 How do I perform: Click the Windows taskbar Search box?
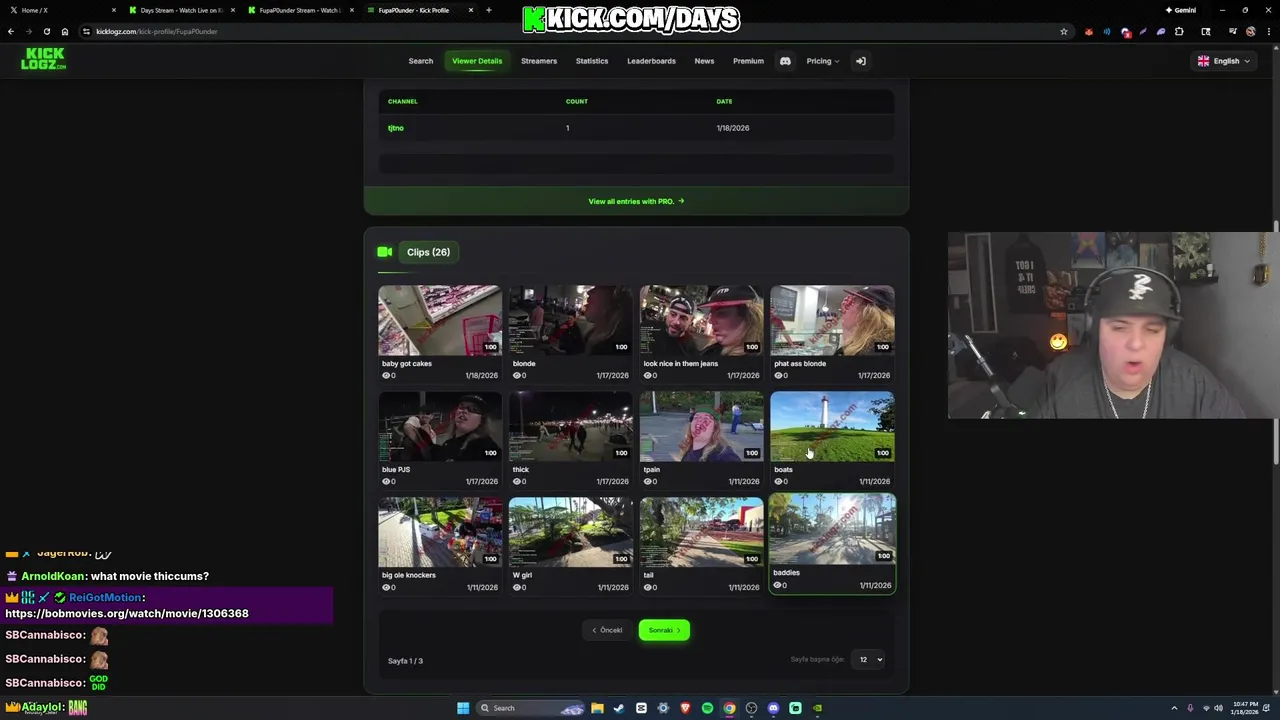tap(530, 708)
